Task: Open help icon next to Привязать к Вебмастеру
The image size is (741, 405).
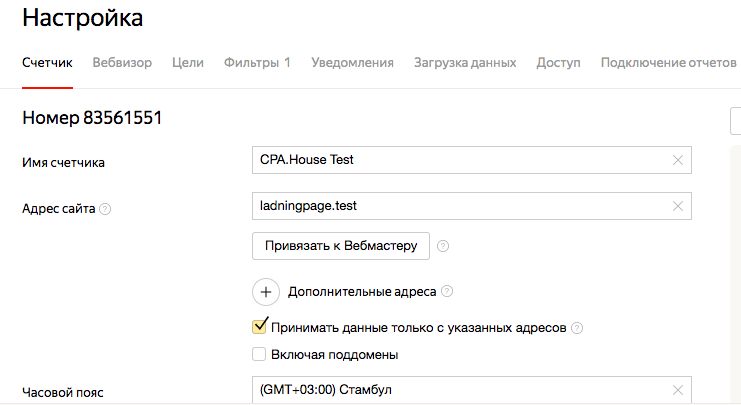Action: [443, 245]
